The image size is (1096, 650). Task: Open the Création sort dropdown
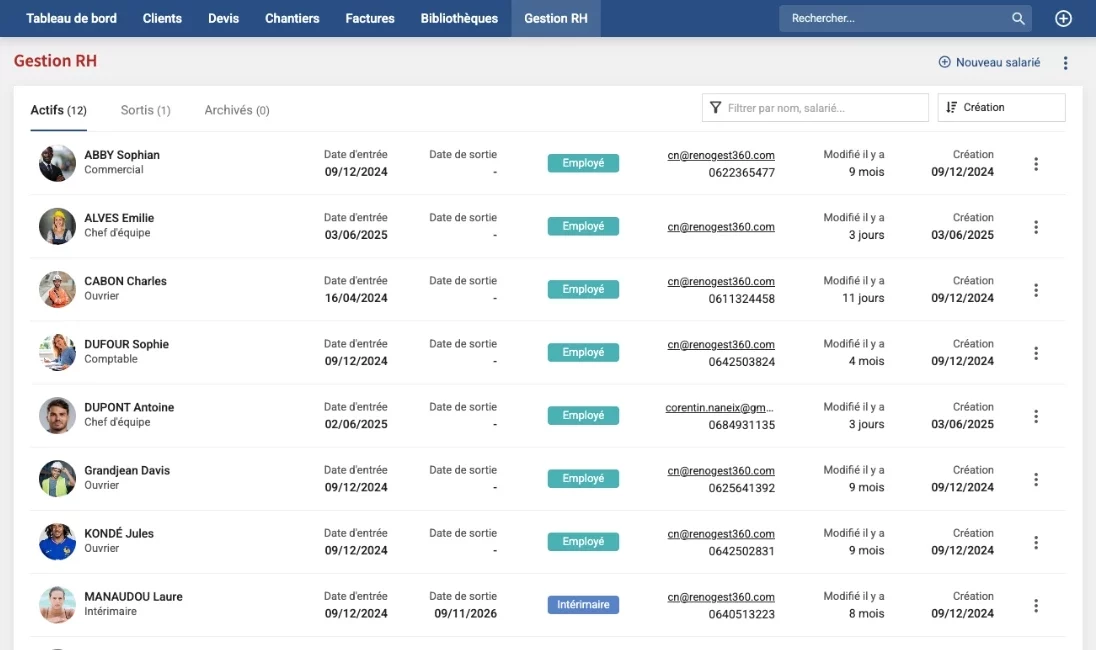click(1001, 107)
